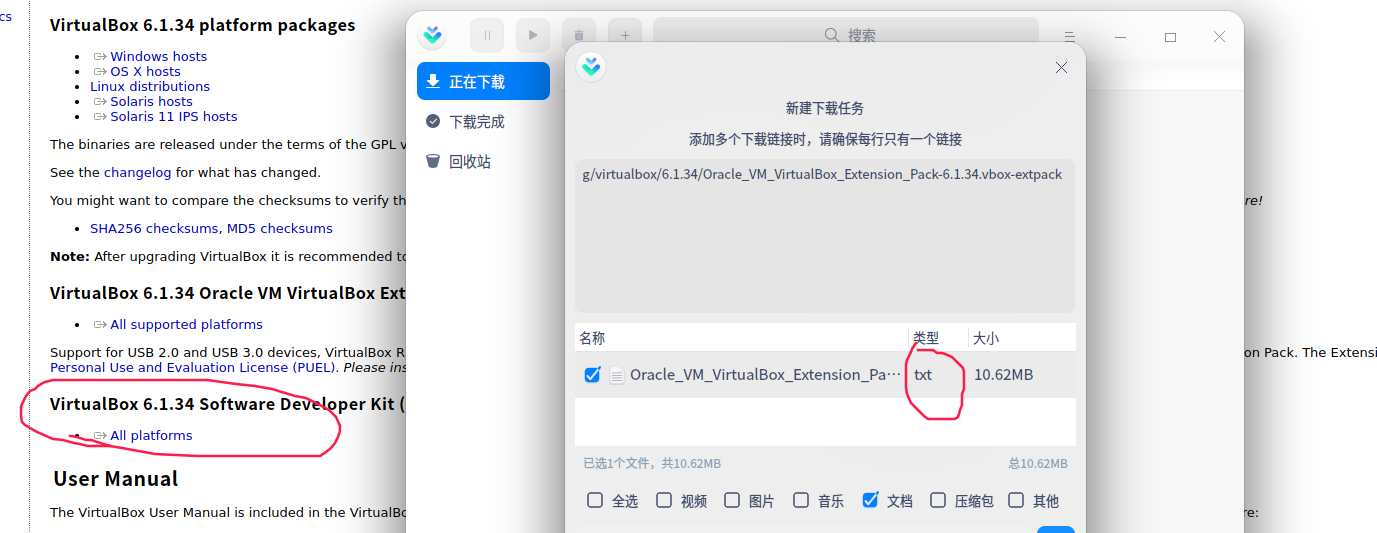Click the 10.62MB size cell
Viewport: 1377px width, 533px height.
[1003, 375]
